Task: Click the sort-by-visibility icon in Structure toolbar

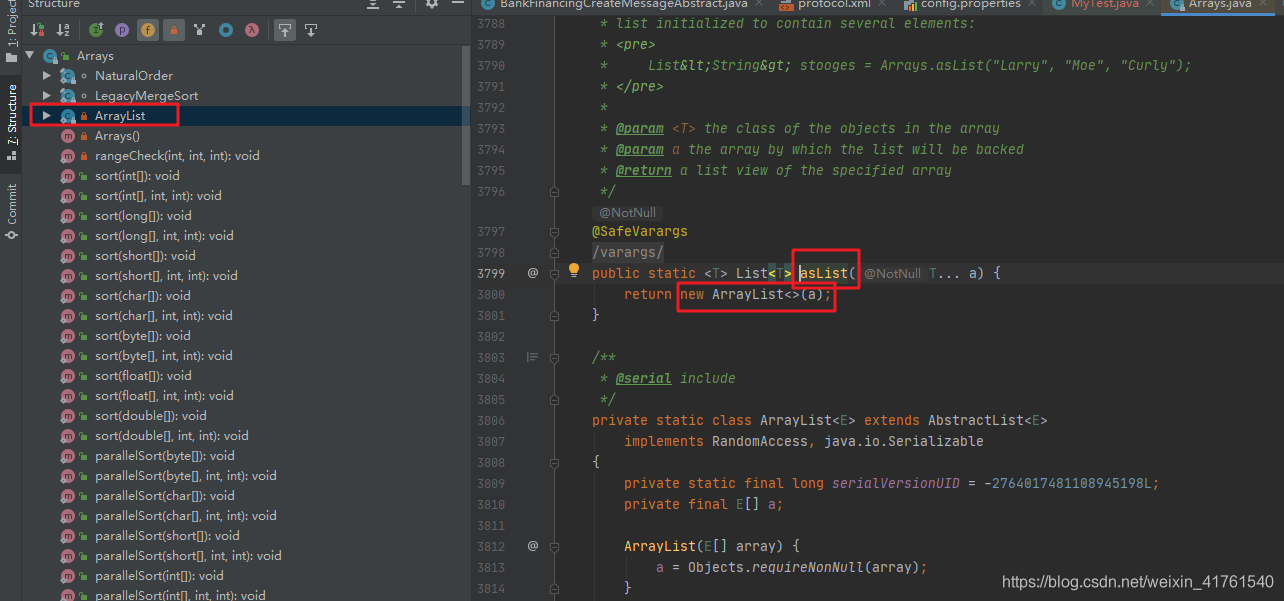Action: click(x=34, y=31)
